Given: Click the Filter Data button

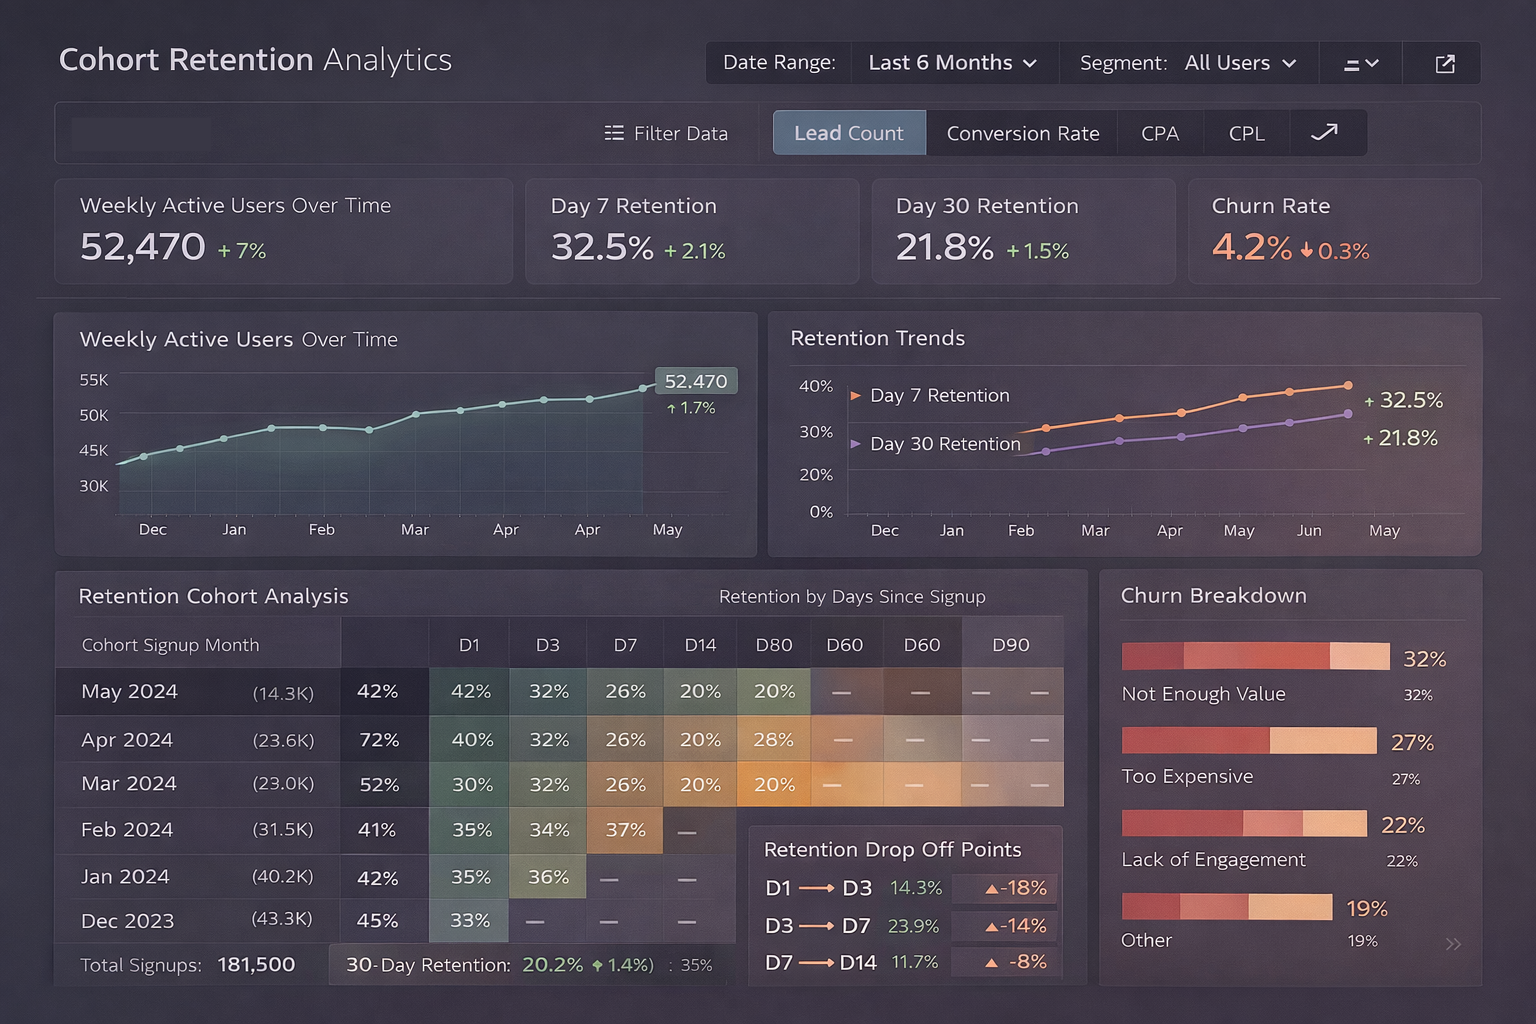Looking at the screenshot, I should (667, 133).
